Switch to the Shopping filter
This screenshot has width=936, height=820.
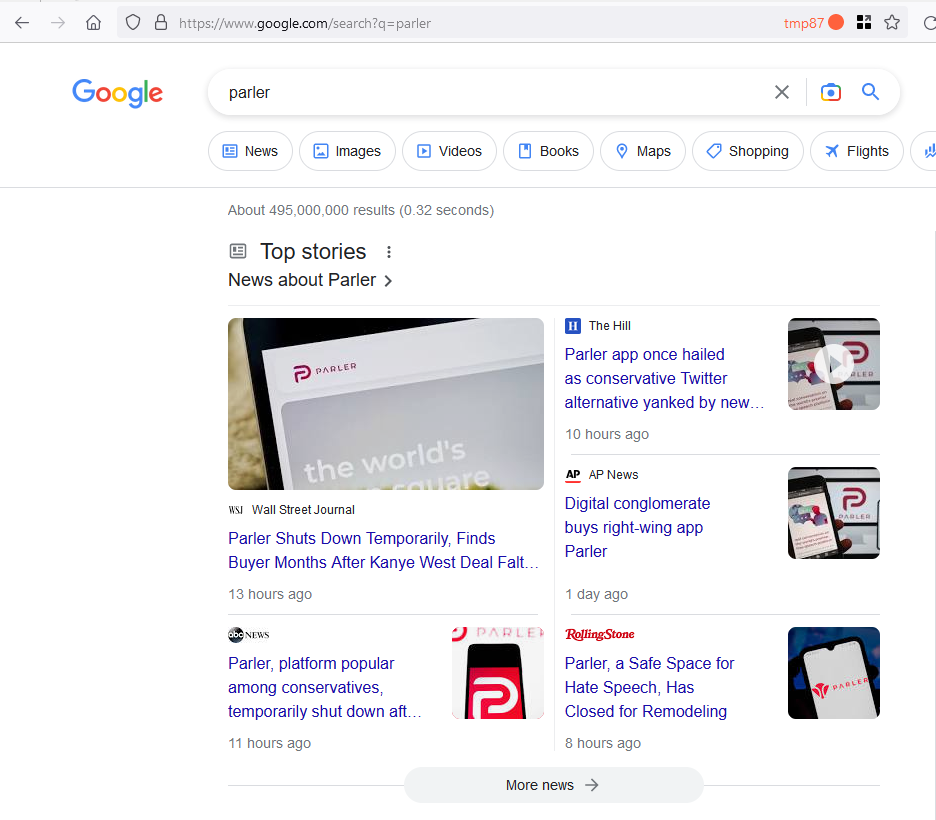(x=748, y=151)
